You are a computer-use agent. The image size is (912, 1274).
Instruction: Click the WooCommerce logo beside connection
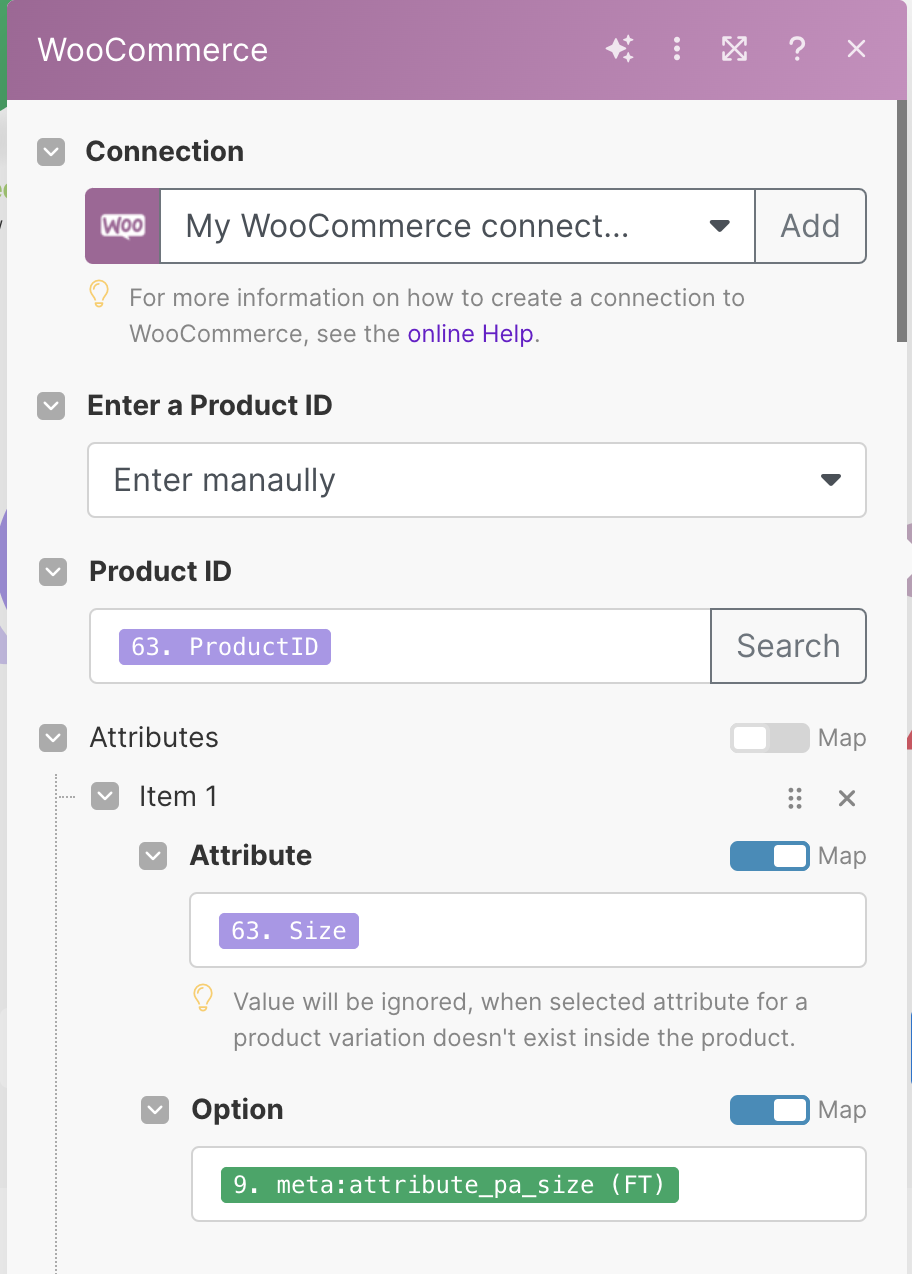click(123, 226)
